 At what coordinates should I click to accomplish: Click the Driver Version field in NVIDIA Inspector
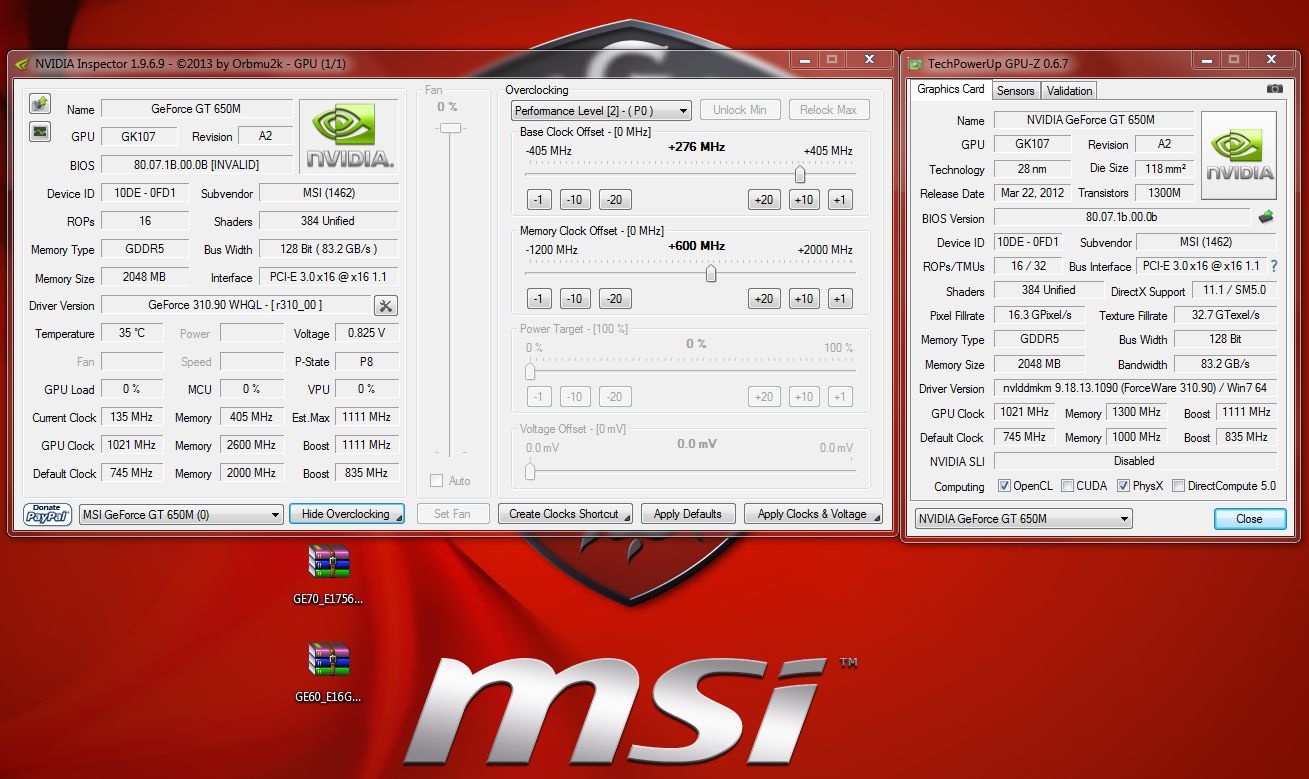point(235,305)
